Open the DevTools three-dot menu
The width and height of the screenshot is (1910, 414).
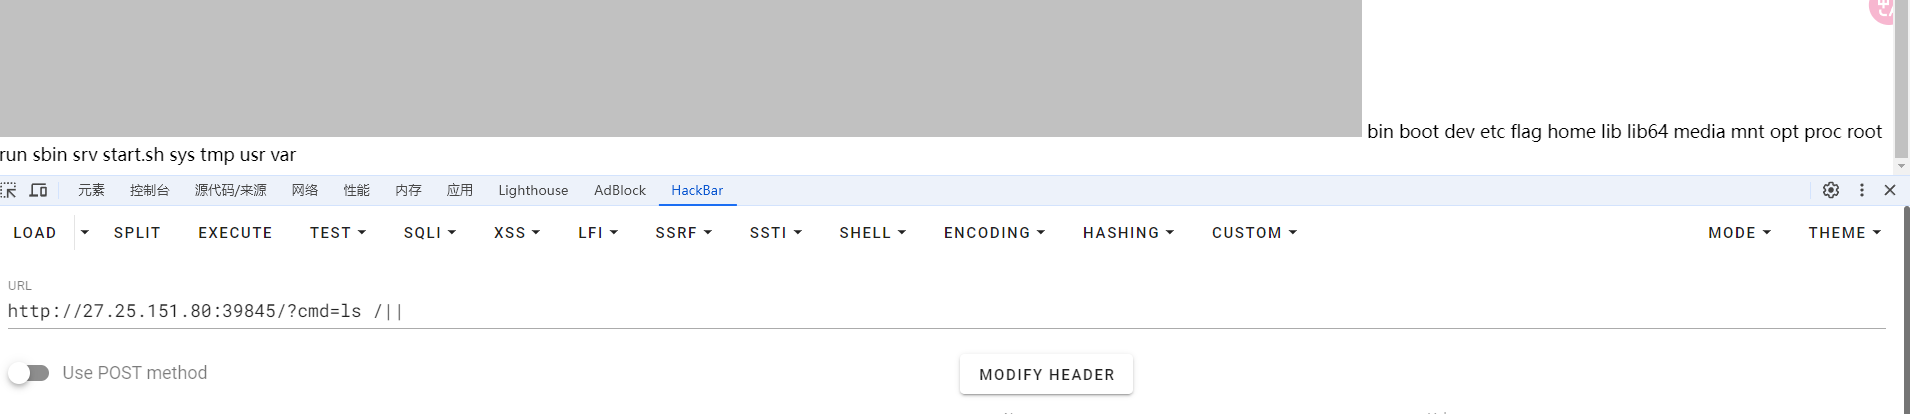[1861, 190]
